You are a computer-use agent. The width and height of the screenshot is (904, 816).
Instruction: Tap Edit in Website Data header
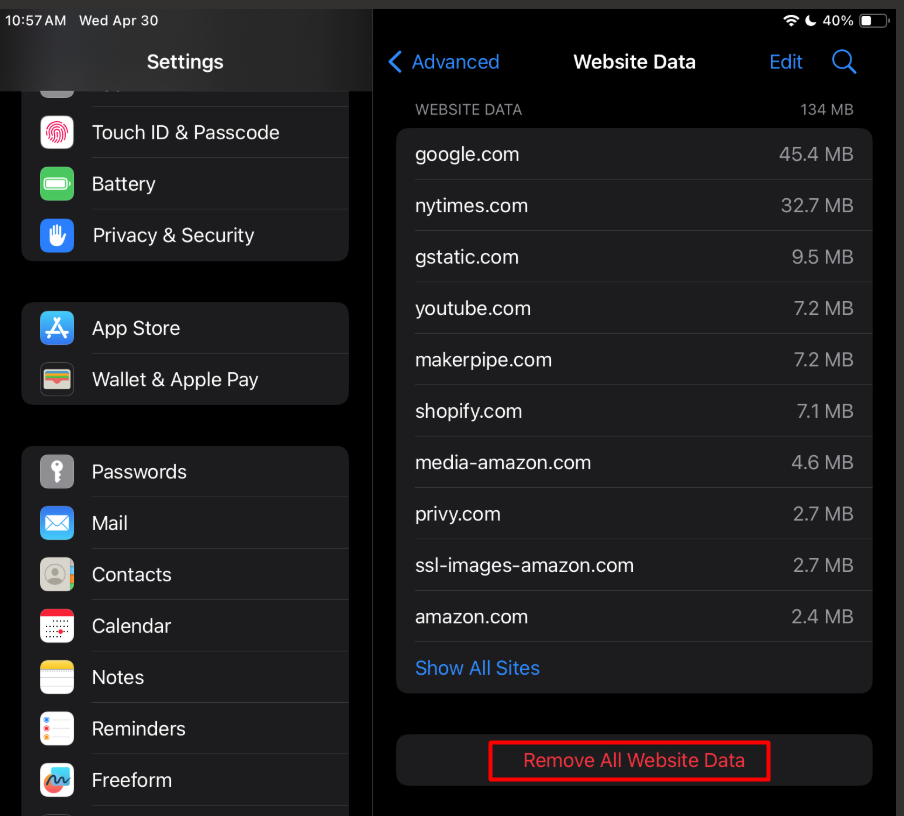[786, 62]
